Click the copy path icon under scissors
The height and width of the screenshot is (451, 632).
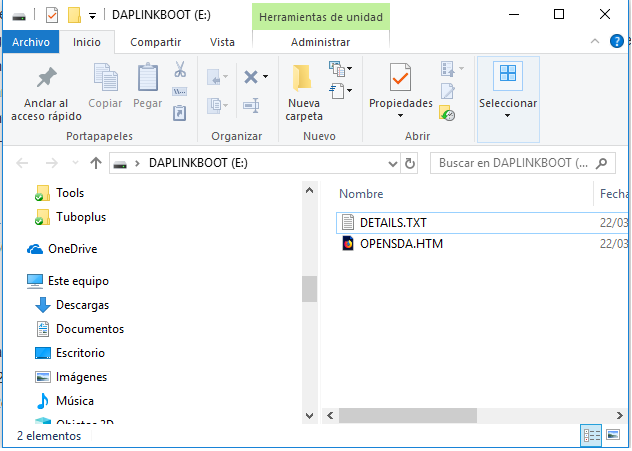coord(179,91)
